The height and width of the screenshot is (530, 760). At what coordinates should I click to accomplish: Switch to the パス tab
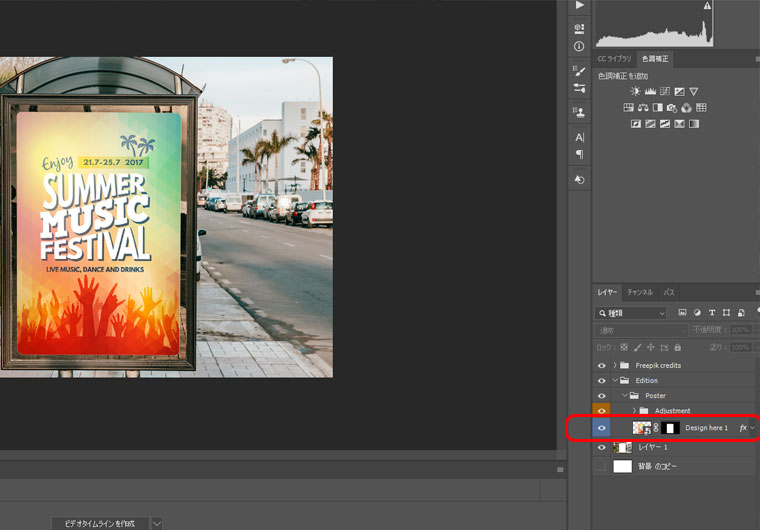(669, 292)
